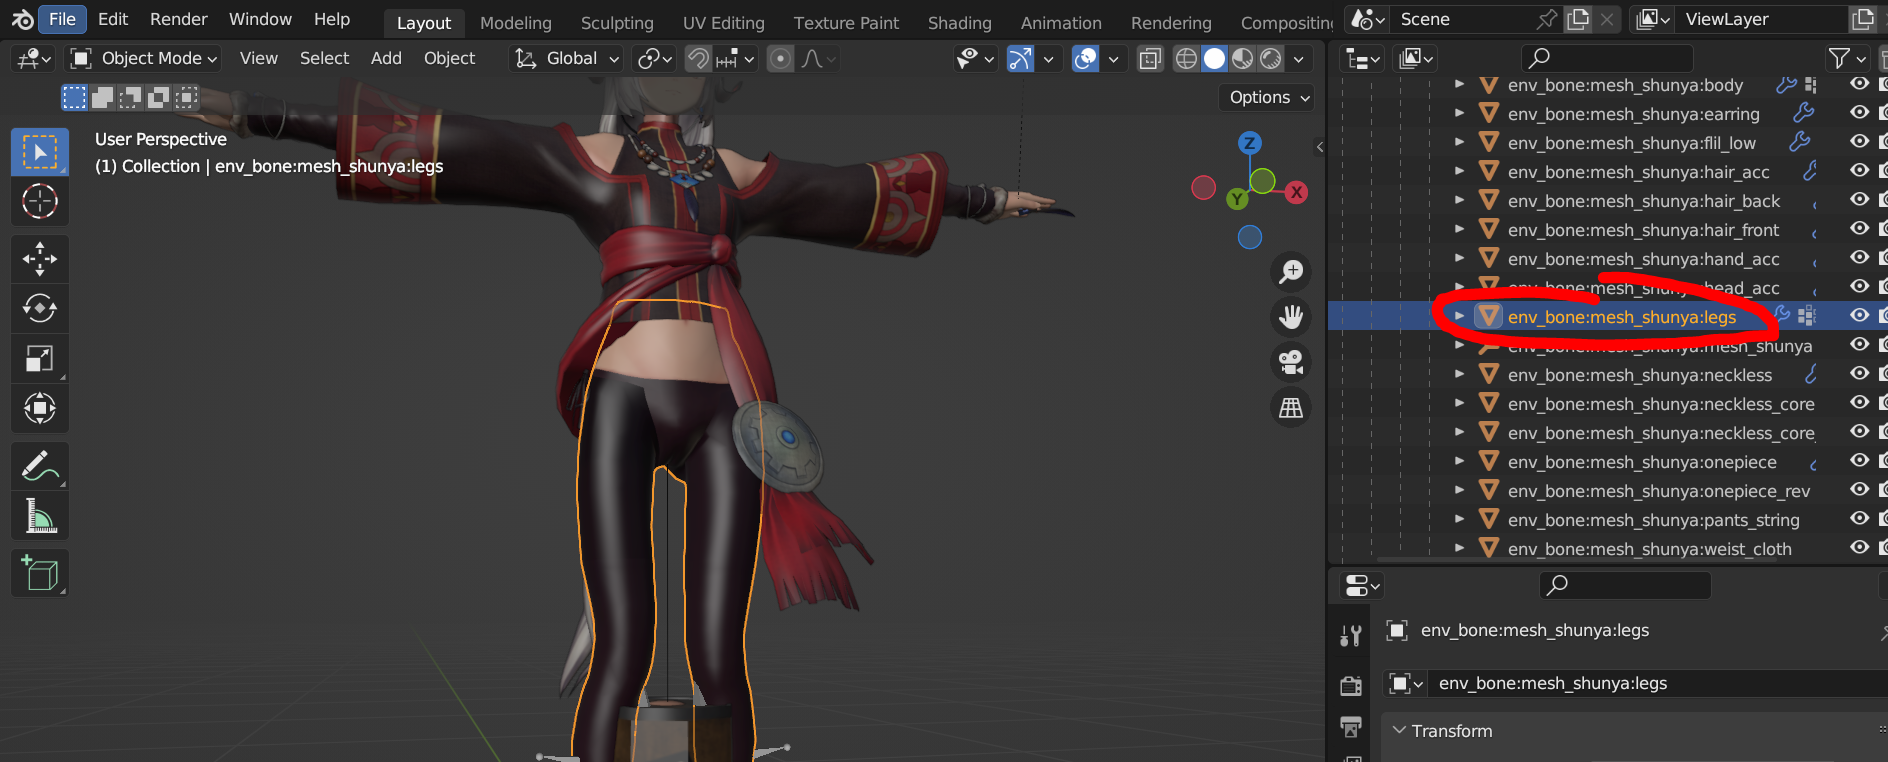Switch to wireframe viewport shading
The height and width of the screenshot is (762, 1888).
point(1185,59)
